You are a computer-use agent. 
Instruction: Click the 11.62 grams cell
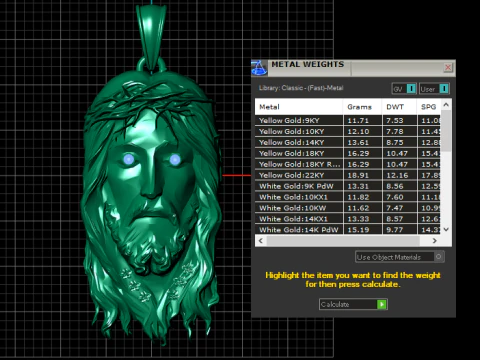pyautogui.click(x=363, y=208)
